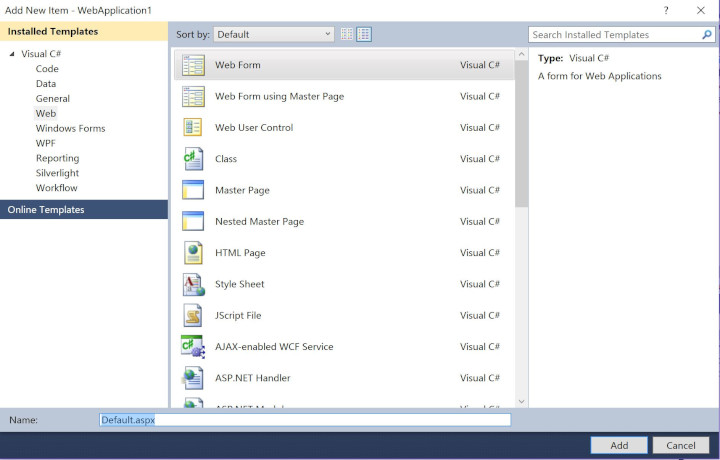Viewport: 720px width, 460px height.
Task: Click the Search Installed Templates box
Action: click(613, 34)
